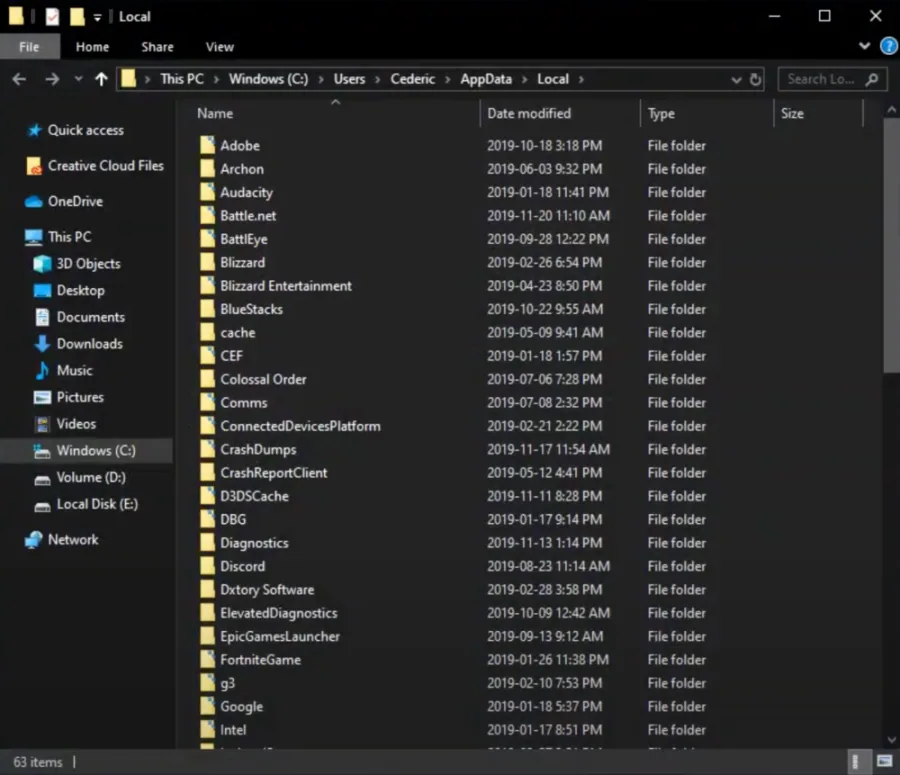Navigate to AppData in breadcrumb
Screen dimensions: 900x775
pos(486,79)
